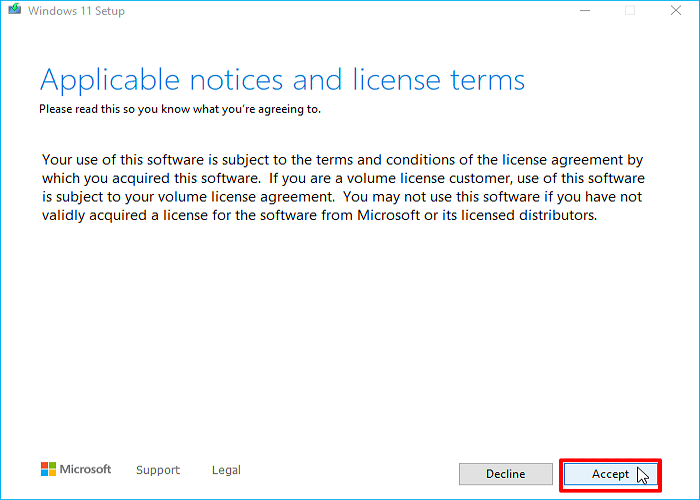Close the Windows 11 Setup window
The image size is (700, 500).
click(x=676, y=10)
